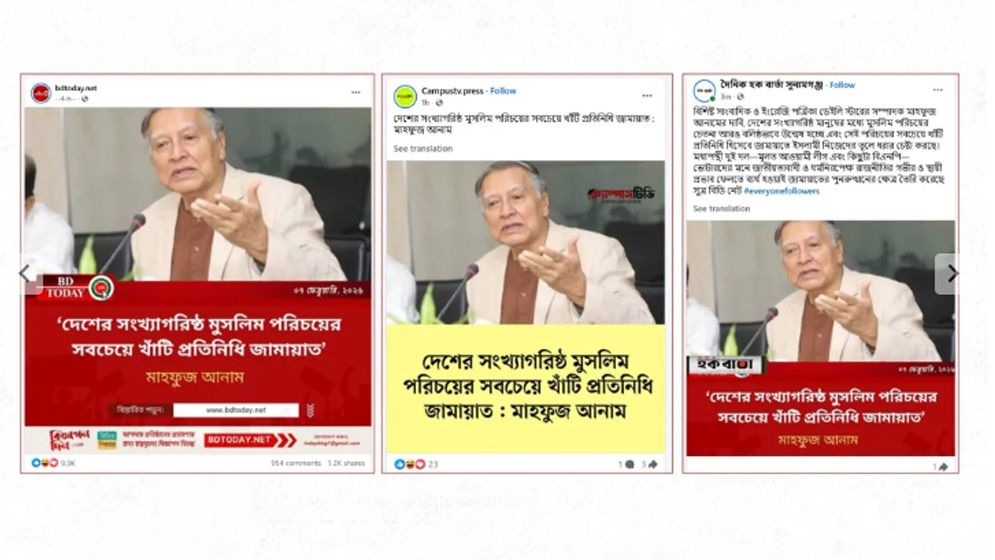
Task: Click share arrow icon on the third post
Action: click(944, 467)
